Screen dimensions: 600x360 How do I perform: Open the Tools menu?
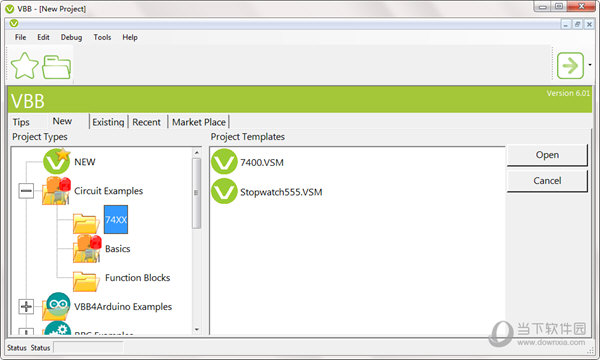[x=102, y=37]
